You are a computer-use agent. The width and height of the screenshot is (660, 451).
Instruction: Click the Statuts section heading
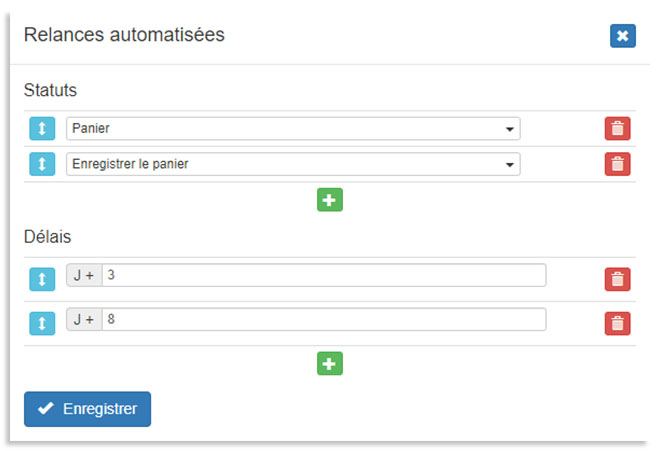[50, 90]
